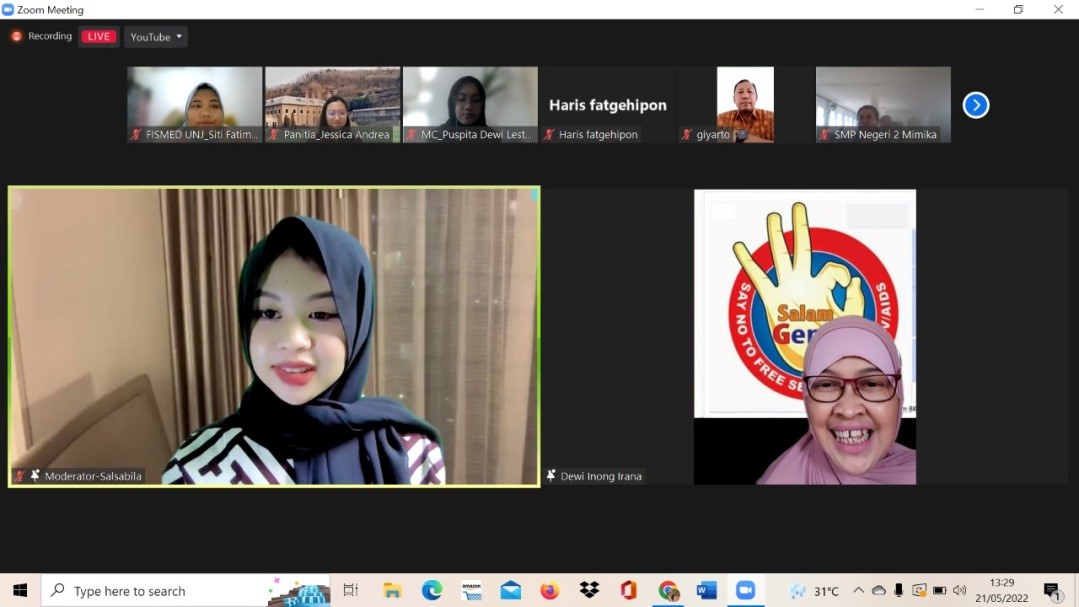Open the Amazon app in the taskbar
Screen dimensions: 1079x607
point(472,590)
